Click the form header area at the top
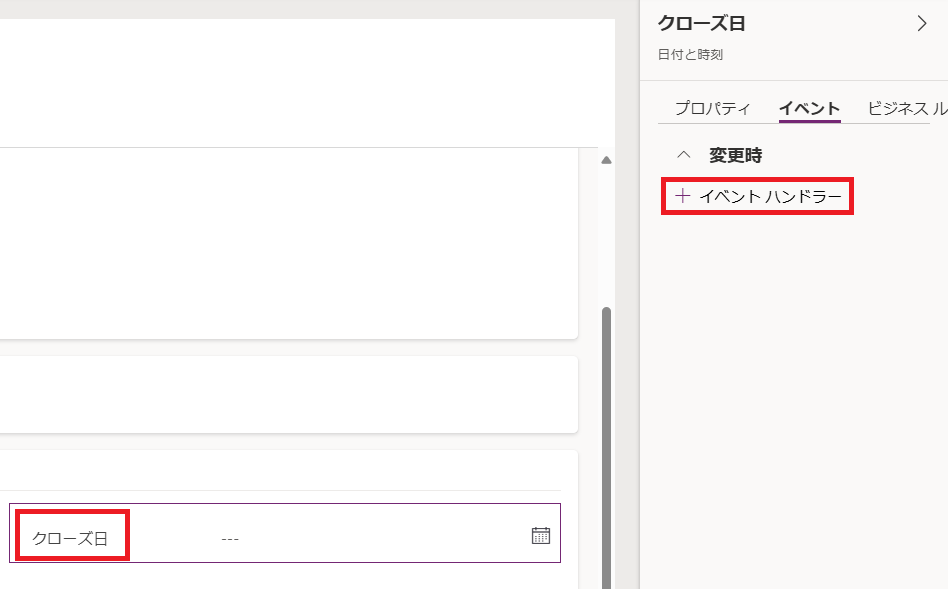The height and width of the screenshot is (589, 948). coord(307,83)
